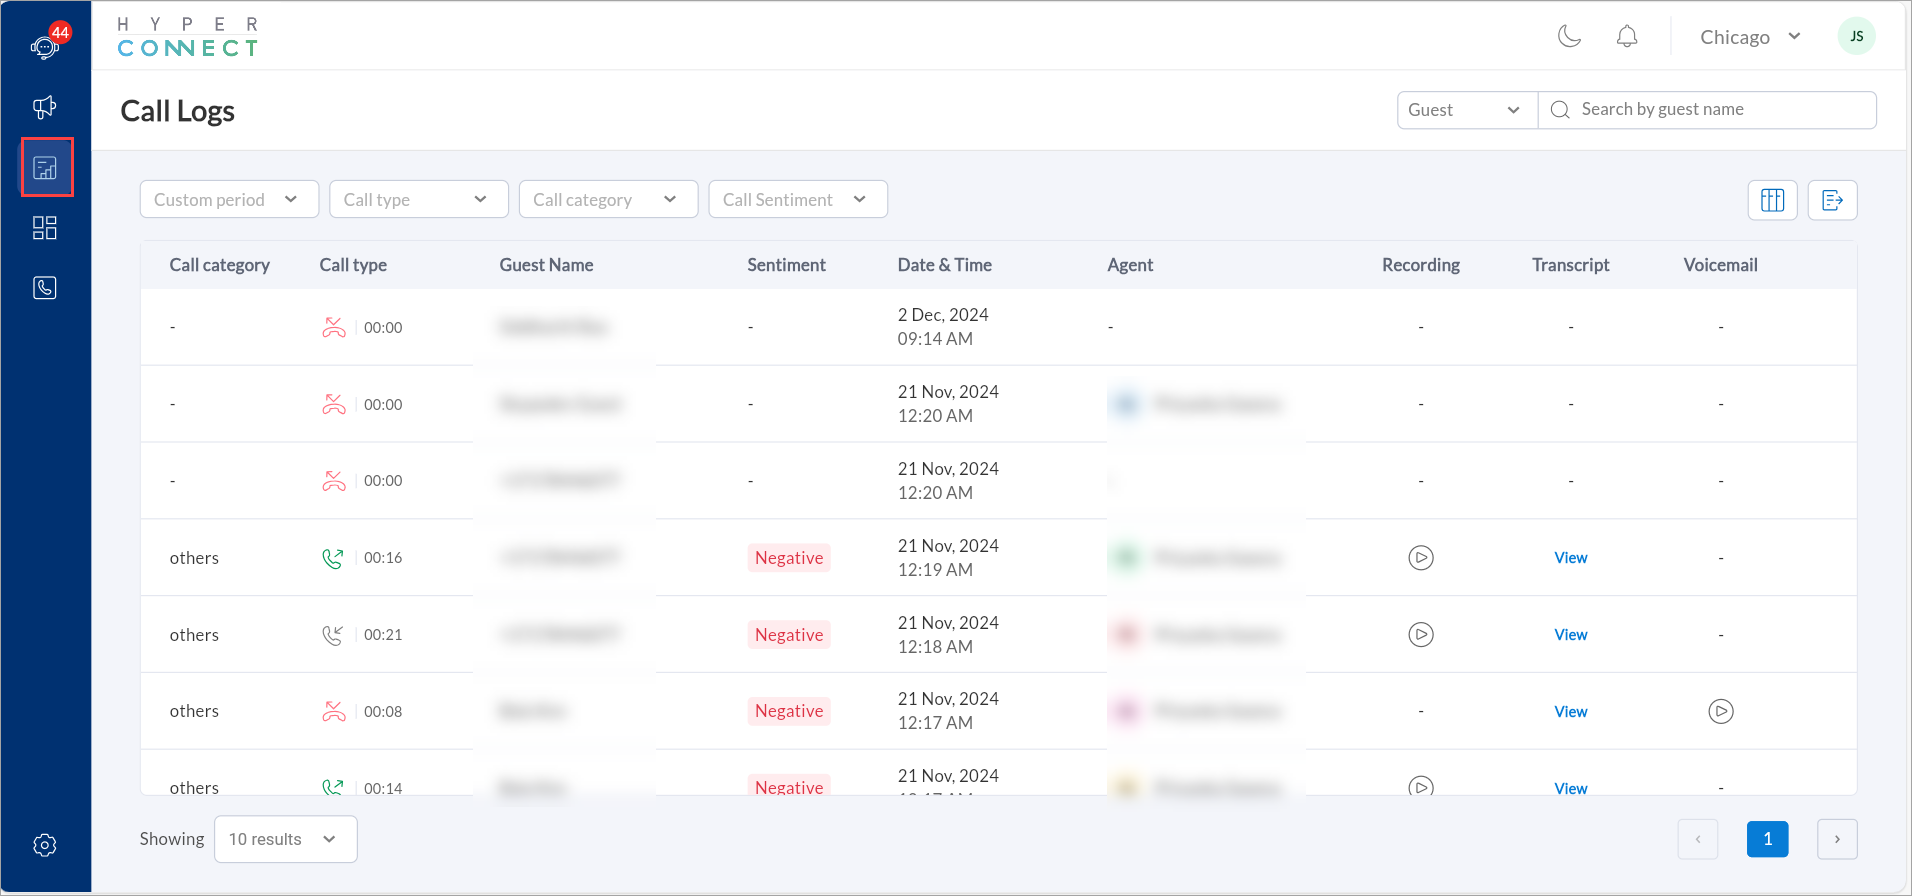Click the Sentiment column header
The image size is (1912, 896).
pyautogui.click(x=786, y=265)
